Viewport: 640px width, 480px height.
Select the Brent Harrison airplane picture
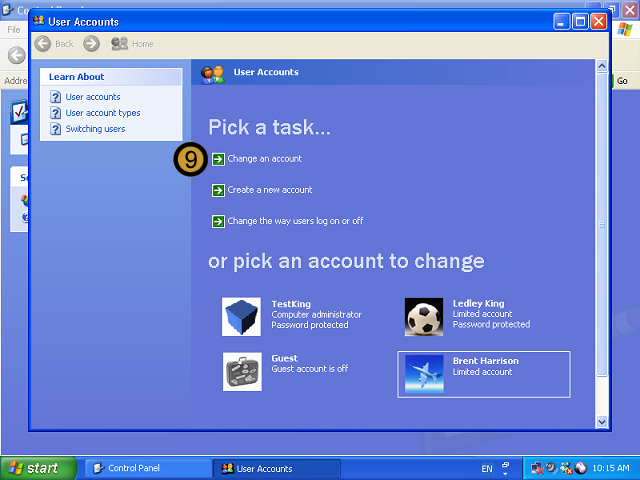click(424, 374)
